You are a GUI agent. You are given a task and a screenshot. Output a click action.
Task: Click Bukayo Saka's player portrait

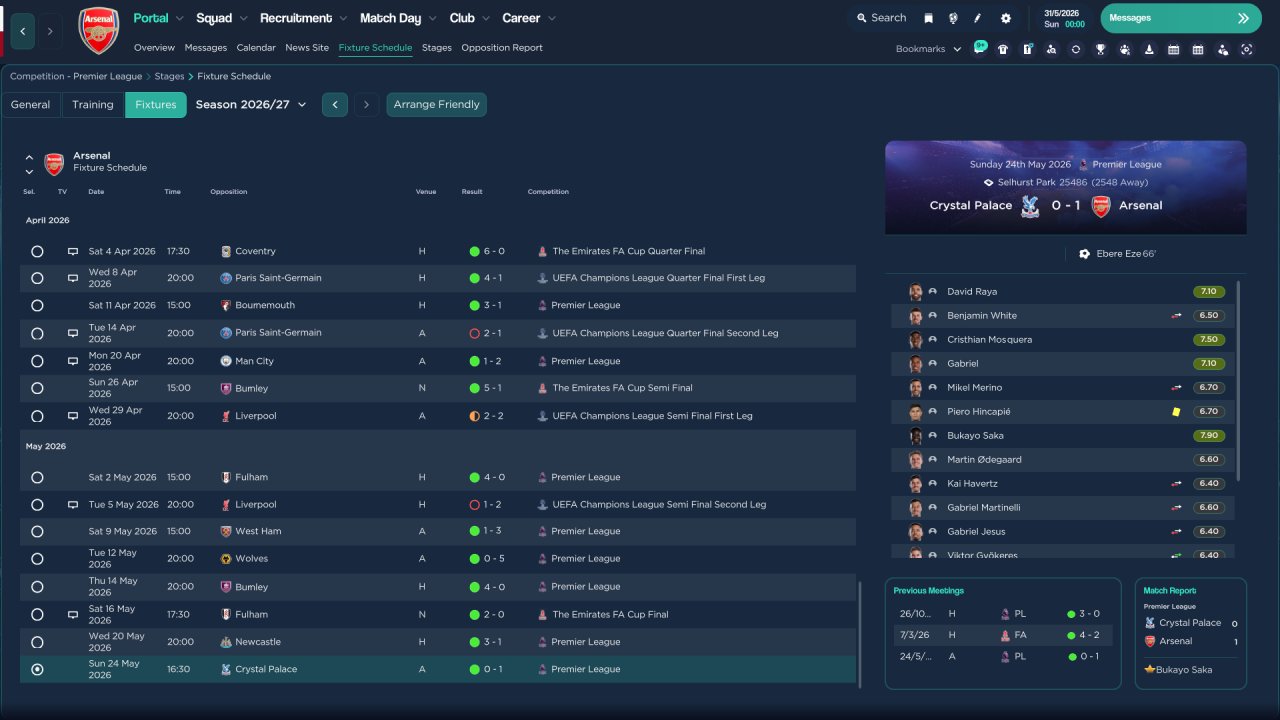click(x=915, y=436)
